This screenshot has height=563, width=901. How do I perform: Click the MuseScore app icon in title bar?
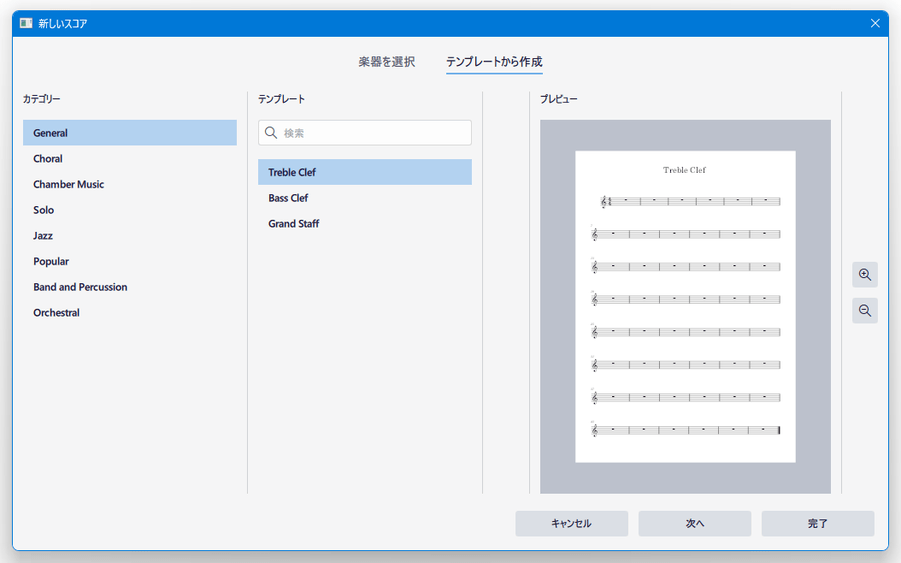(x=26, y=23)
